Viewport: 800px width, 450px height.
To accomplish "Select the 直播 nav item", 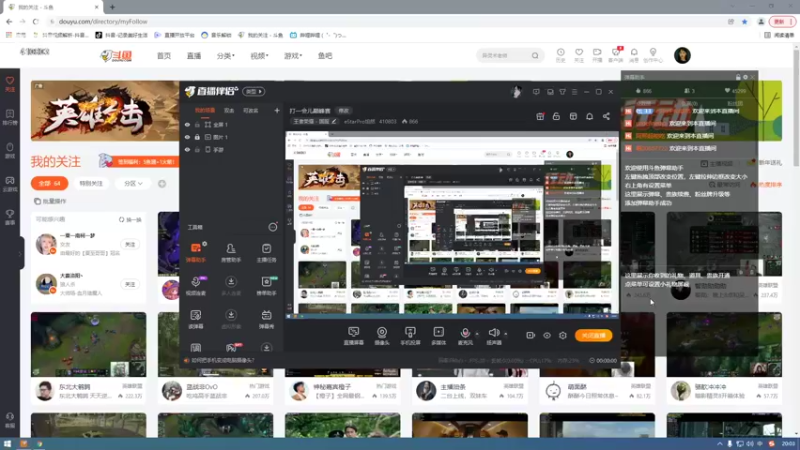I will tap(194, 56).
